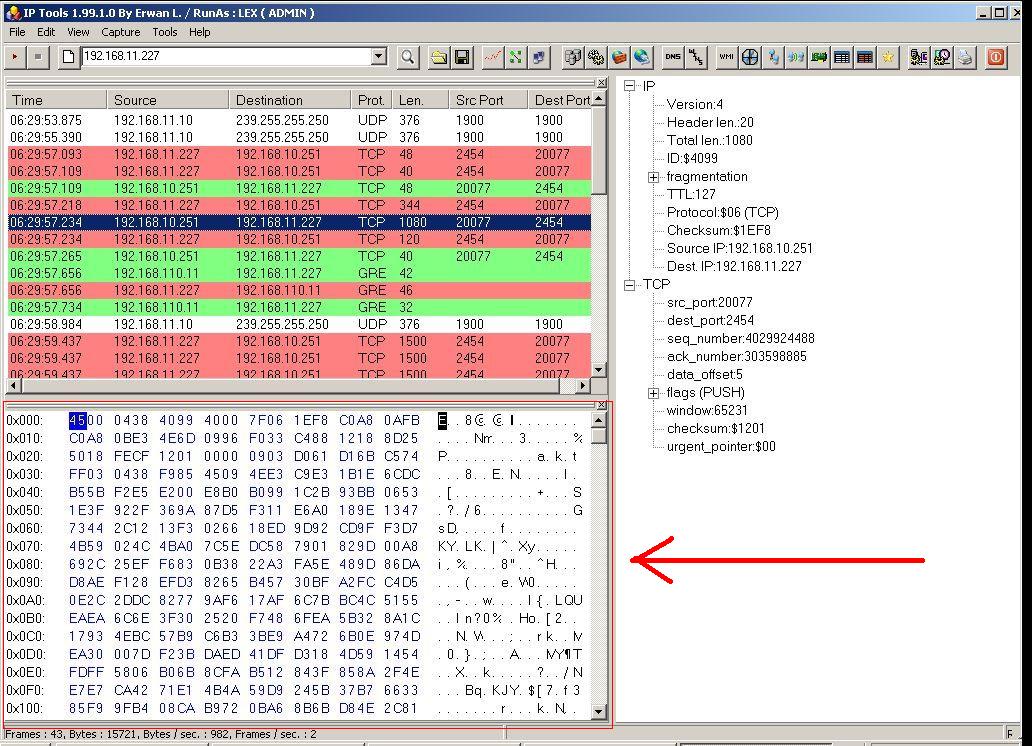Open a file with the folder icon

pos(439,57)
